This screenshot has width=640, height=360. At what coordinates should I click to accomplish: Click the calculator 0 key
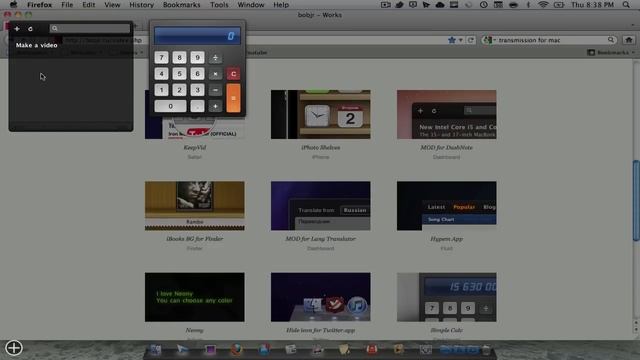tap(171, 106)
